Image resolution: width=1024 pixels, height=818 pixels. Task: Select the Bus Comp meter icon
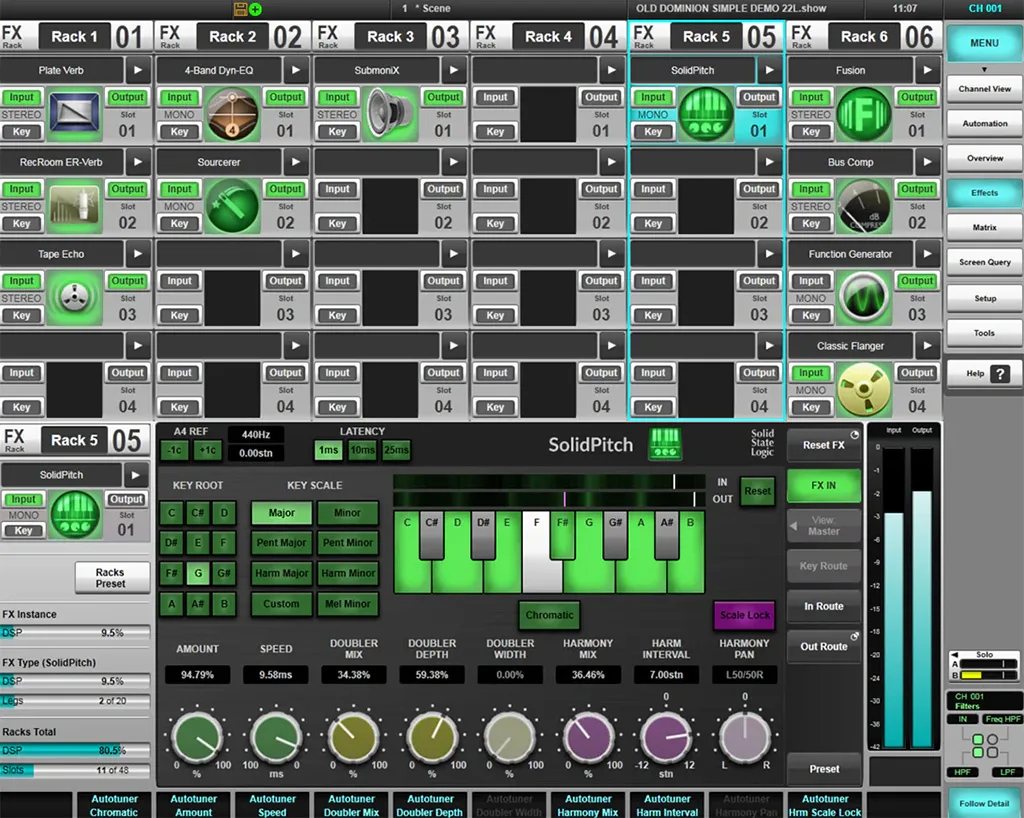click(863, 206)
